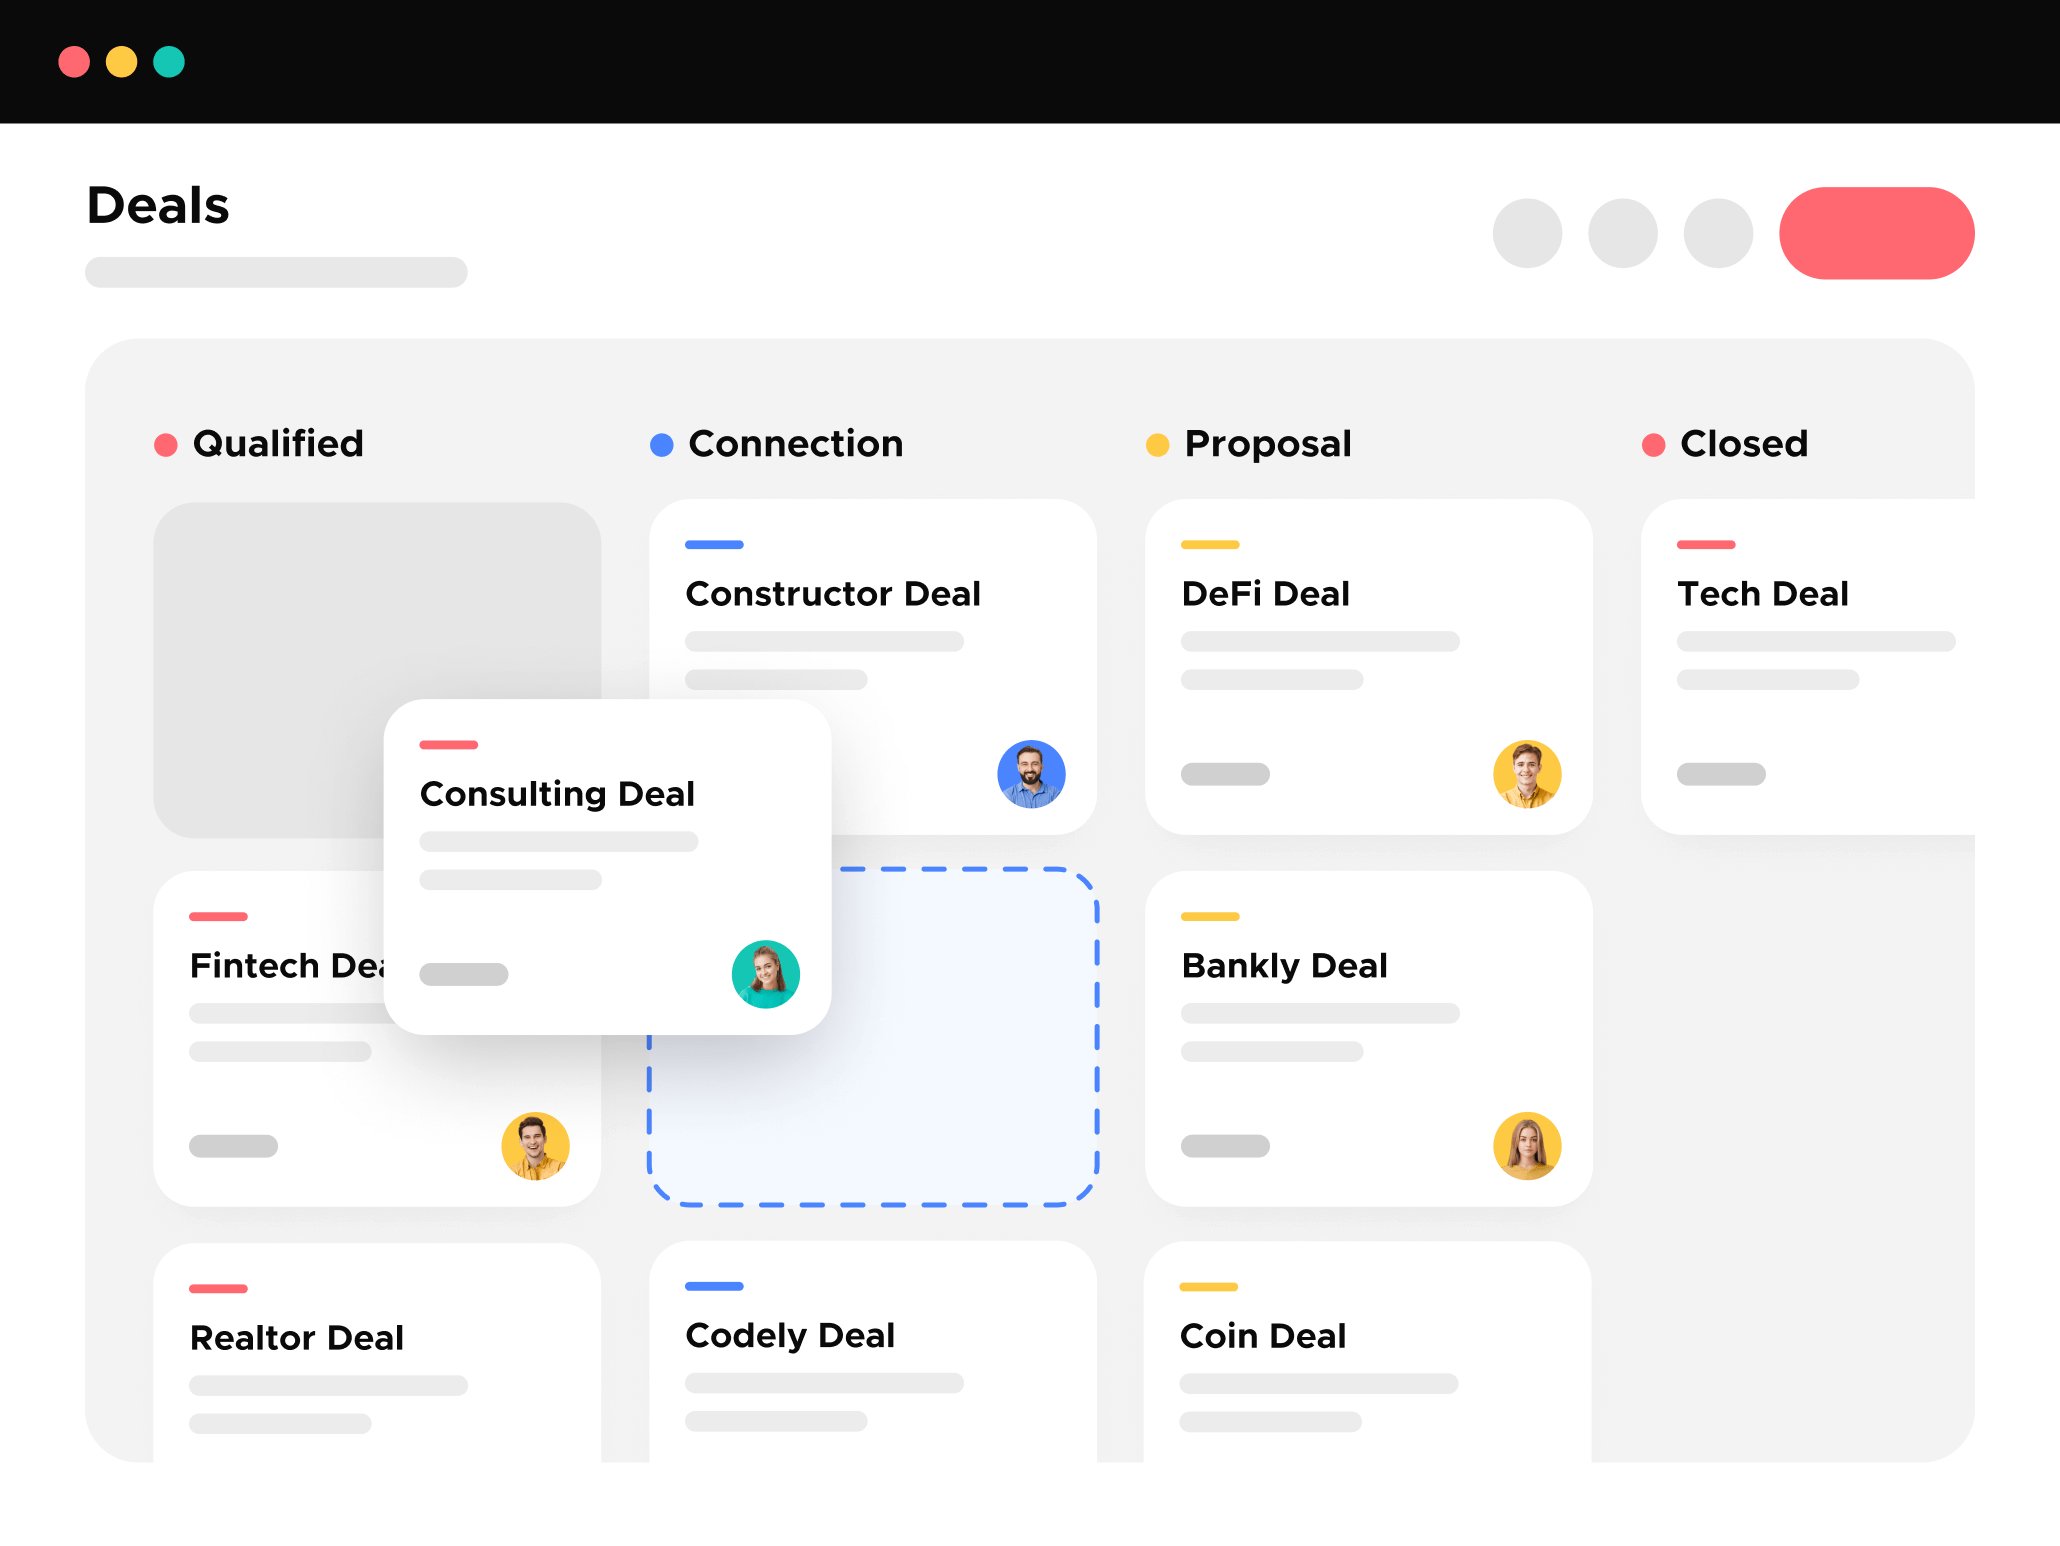Viewport: 2060px width, 1546px height.
Task: Open the Coin Deal card
Action: point(1263,1336)
